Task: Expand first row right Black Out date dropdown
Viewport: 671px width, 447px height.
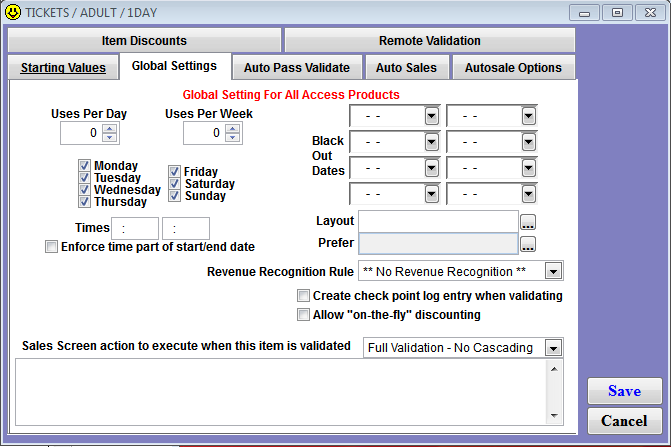Action: pyautogui.click(x=528, y=116)
